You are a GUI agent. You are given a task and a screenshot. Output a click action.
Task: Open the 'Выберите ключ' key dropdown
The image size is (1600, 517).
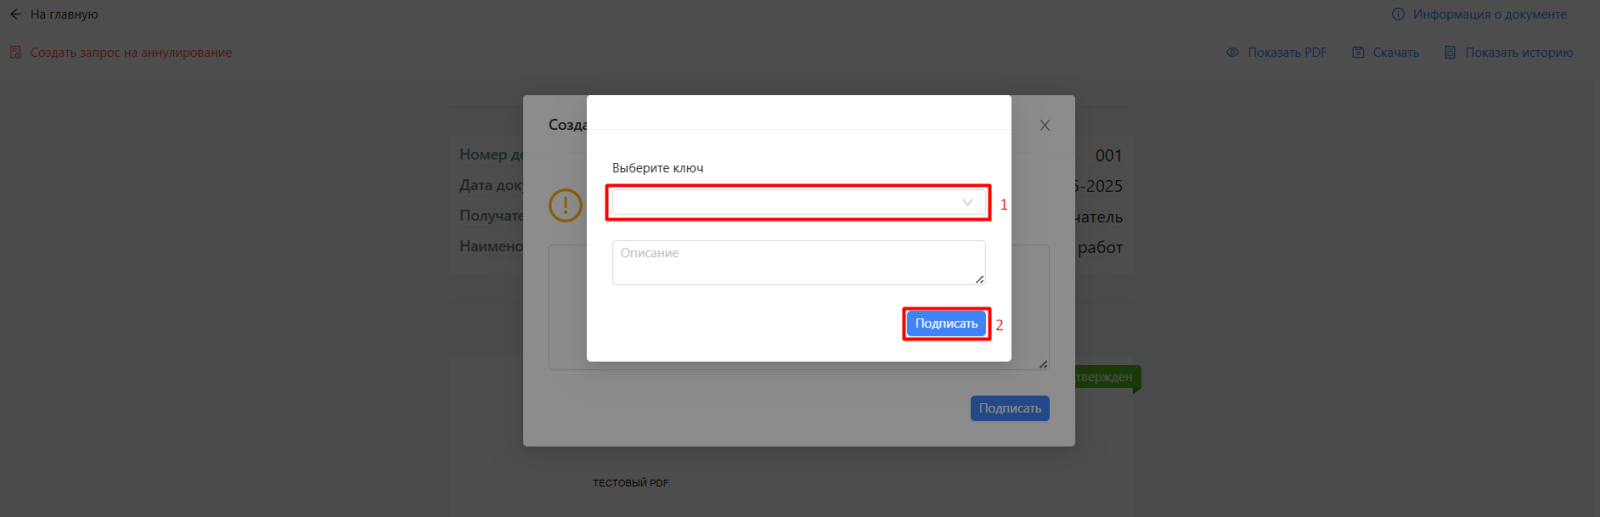click(x=798, y=203)
